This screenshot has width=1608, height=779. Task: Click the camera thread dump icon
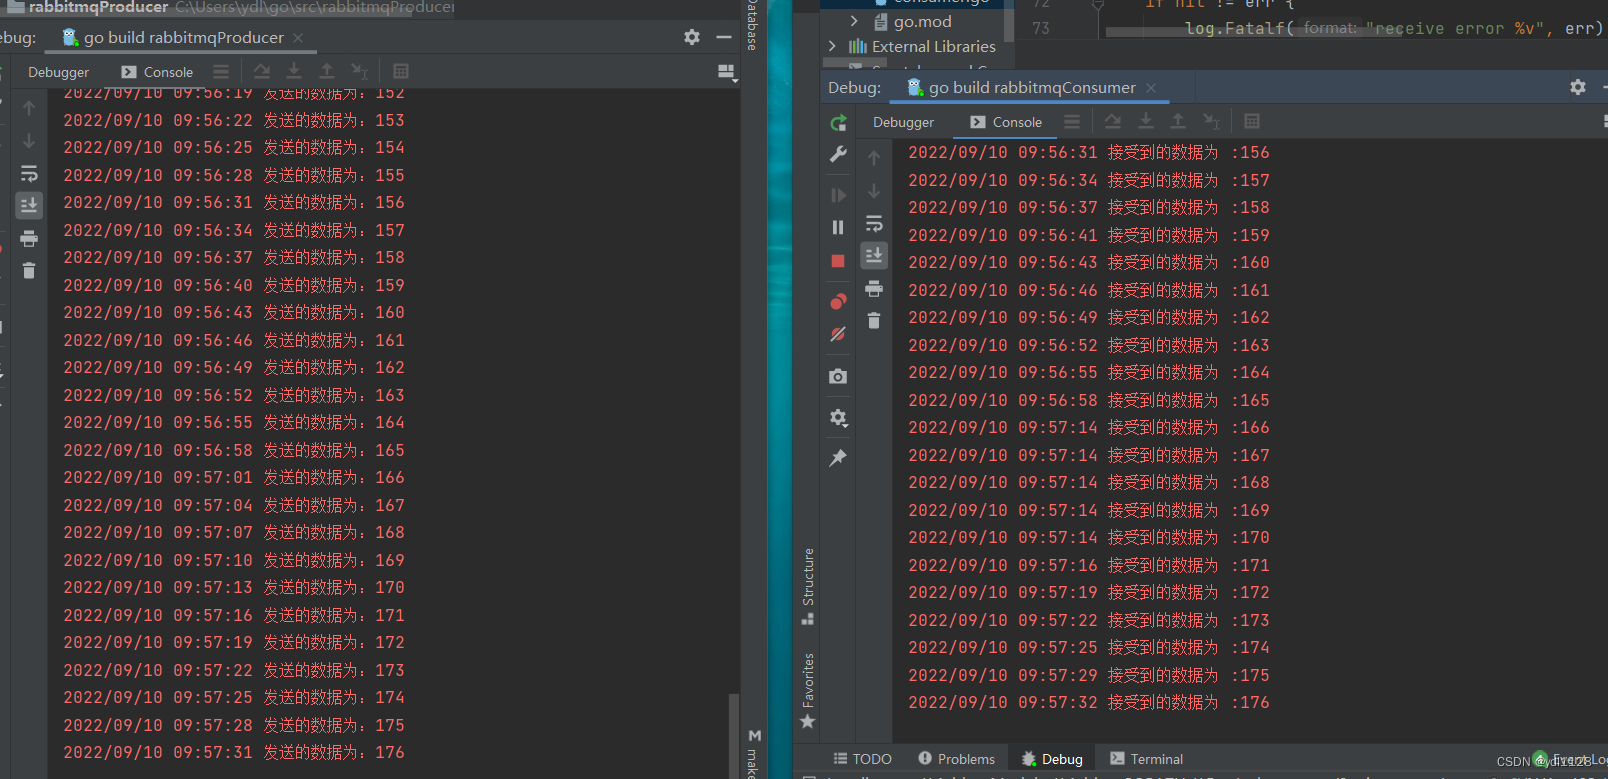(x=838, y=376)
